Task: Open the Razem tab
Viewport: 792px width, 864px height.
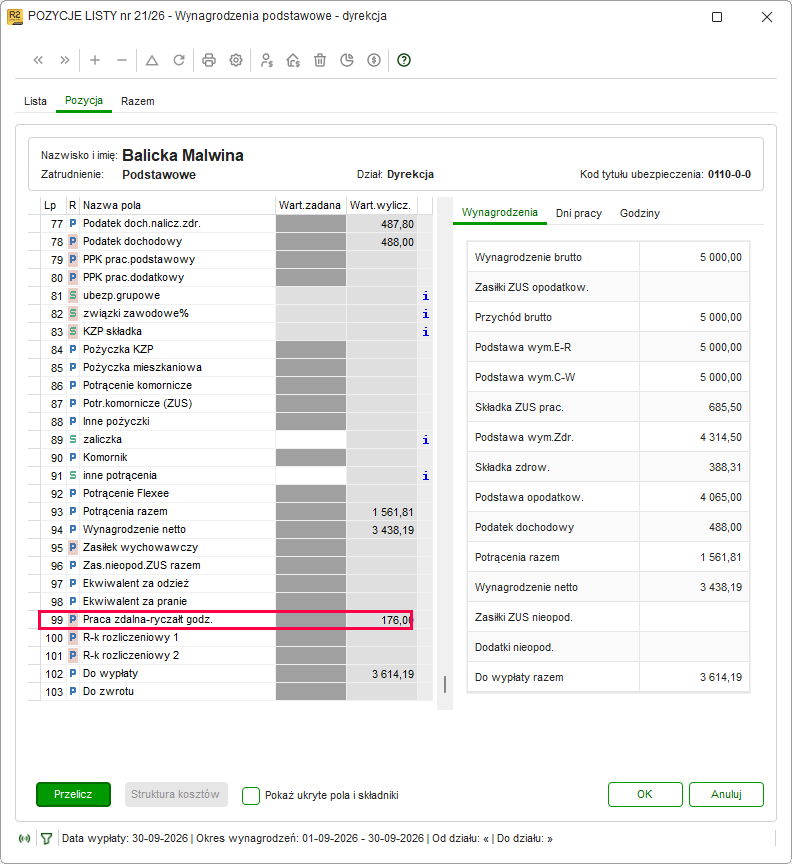Action: [x=138, y=101]
